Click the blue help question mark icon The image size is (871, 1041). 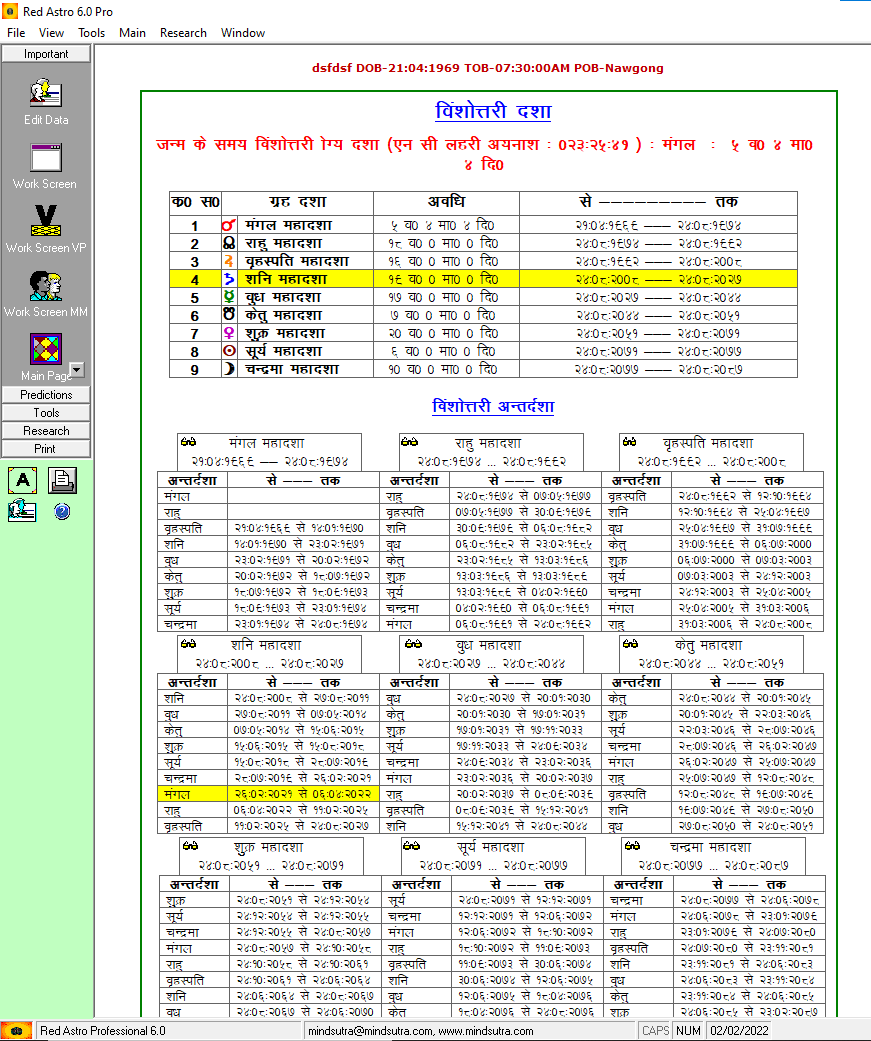pos(62,511)
